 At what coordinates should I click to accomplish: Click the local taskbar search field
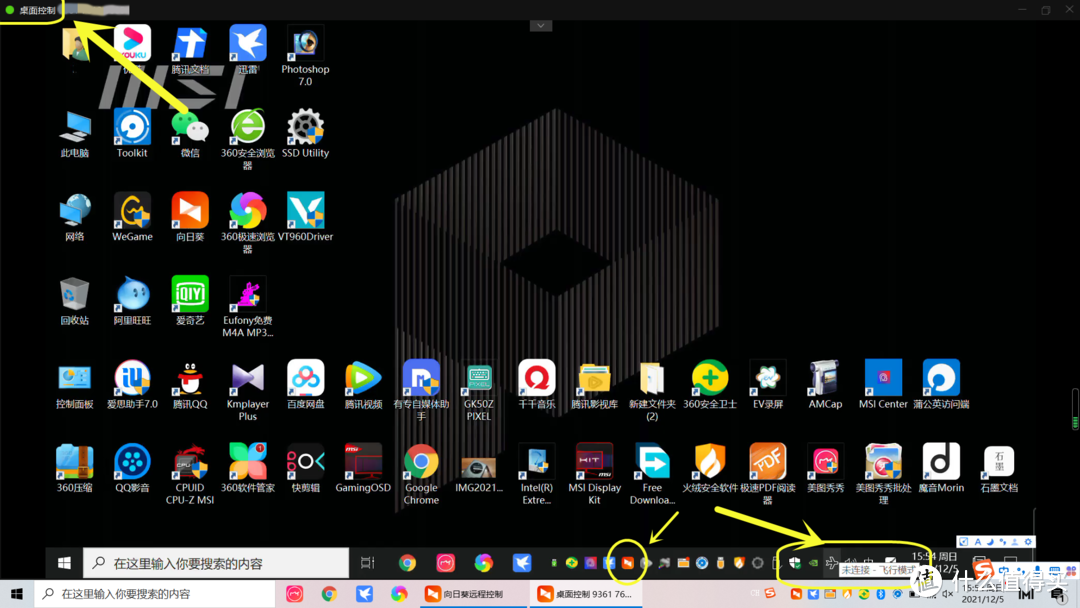pos(154,594)
